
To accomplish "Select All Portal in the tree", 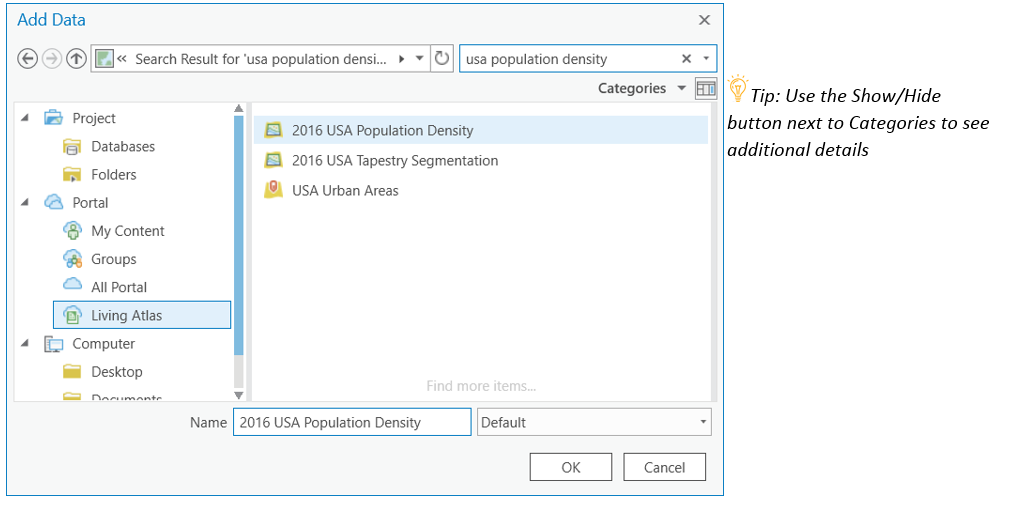I will [119, 287].
